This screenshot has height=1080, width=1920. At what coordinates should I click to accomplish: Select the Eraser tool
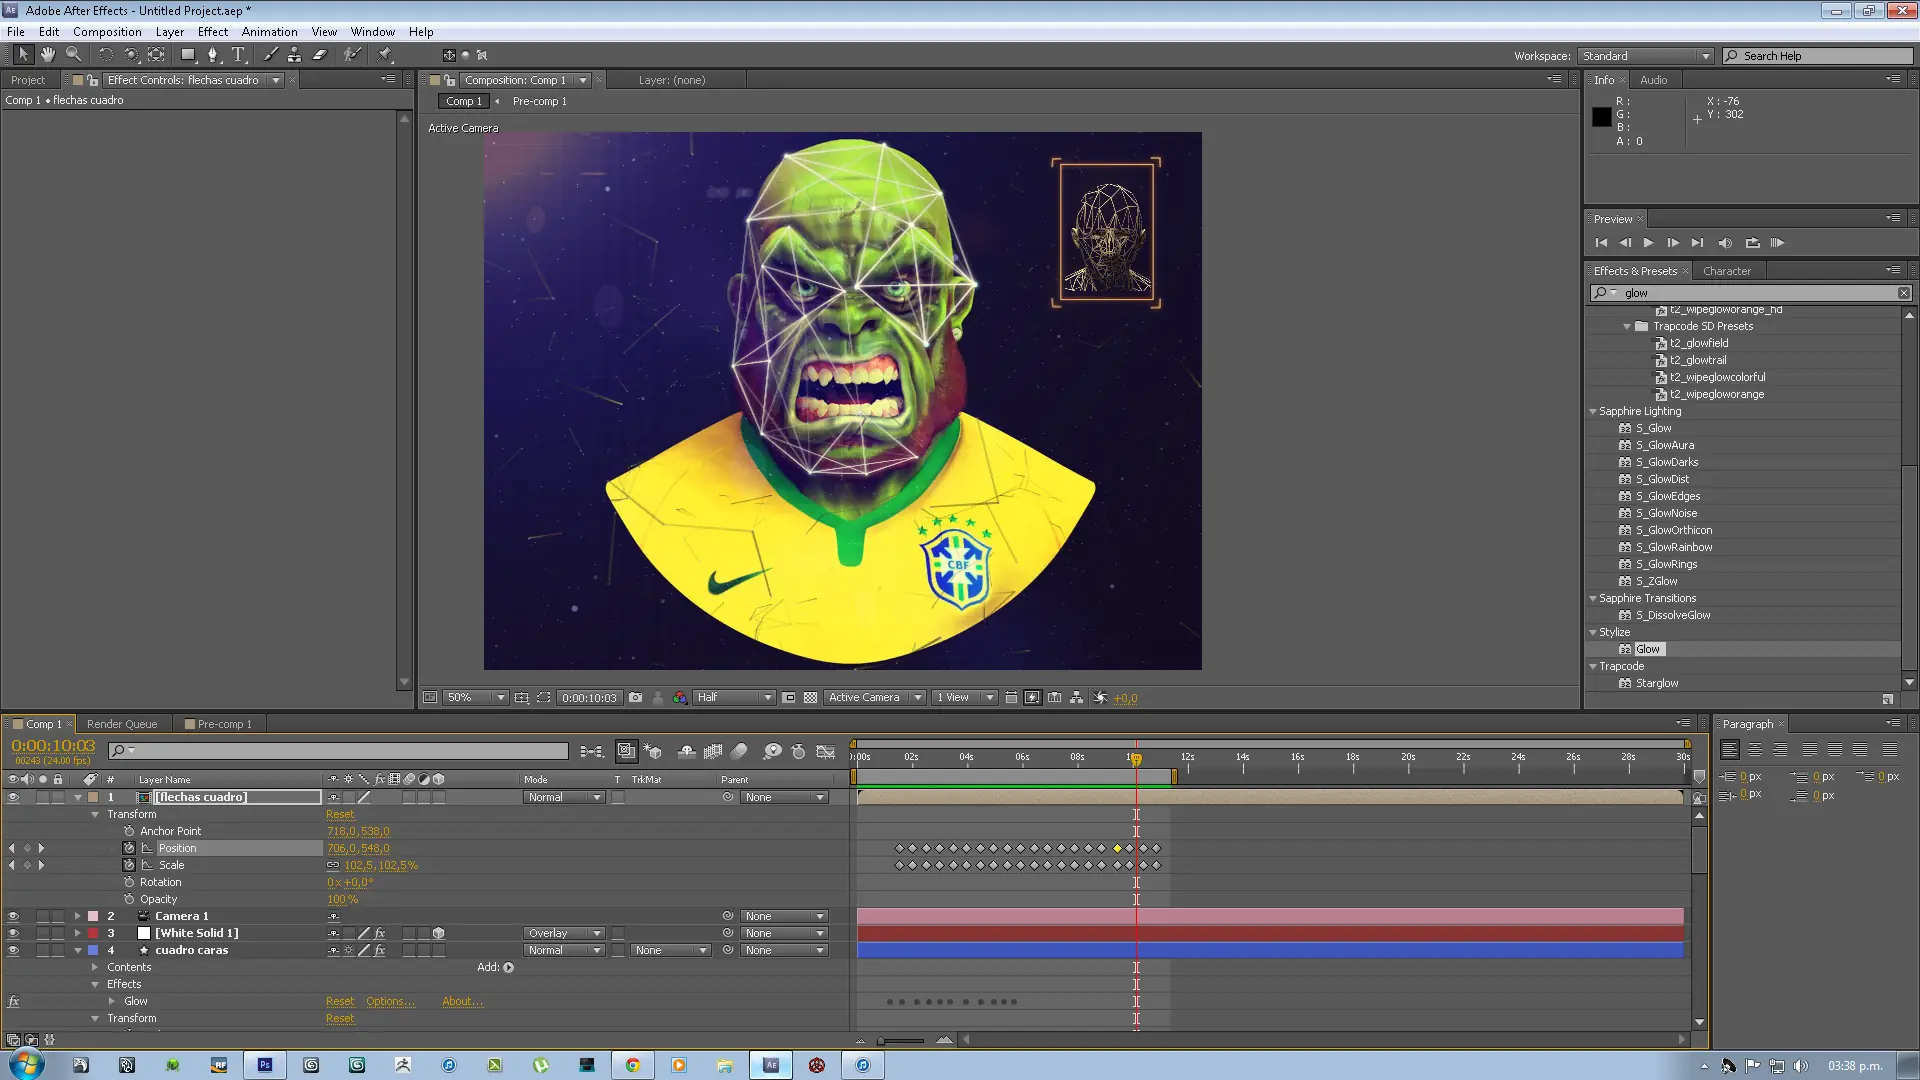320,55
